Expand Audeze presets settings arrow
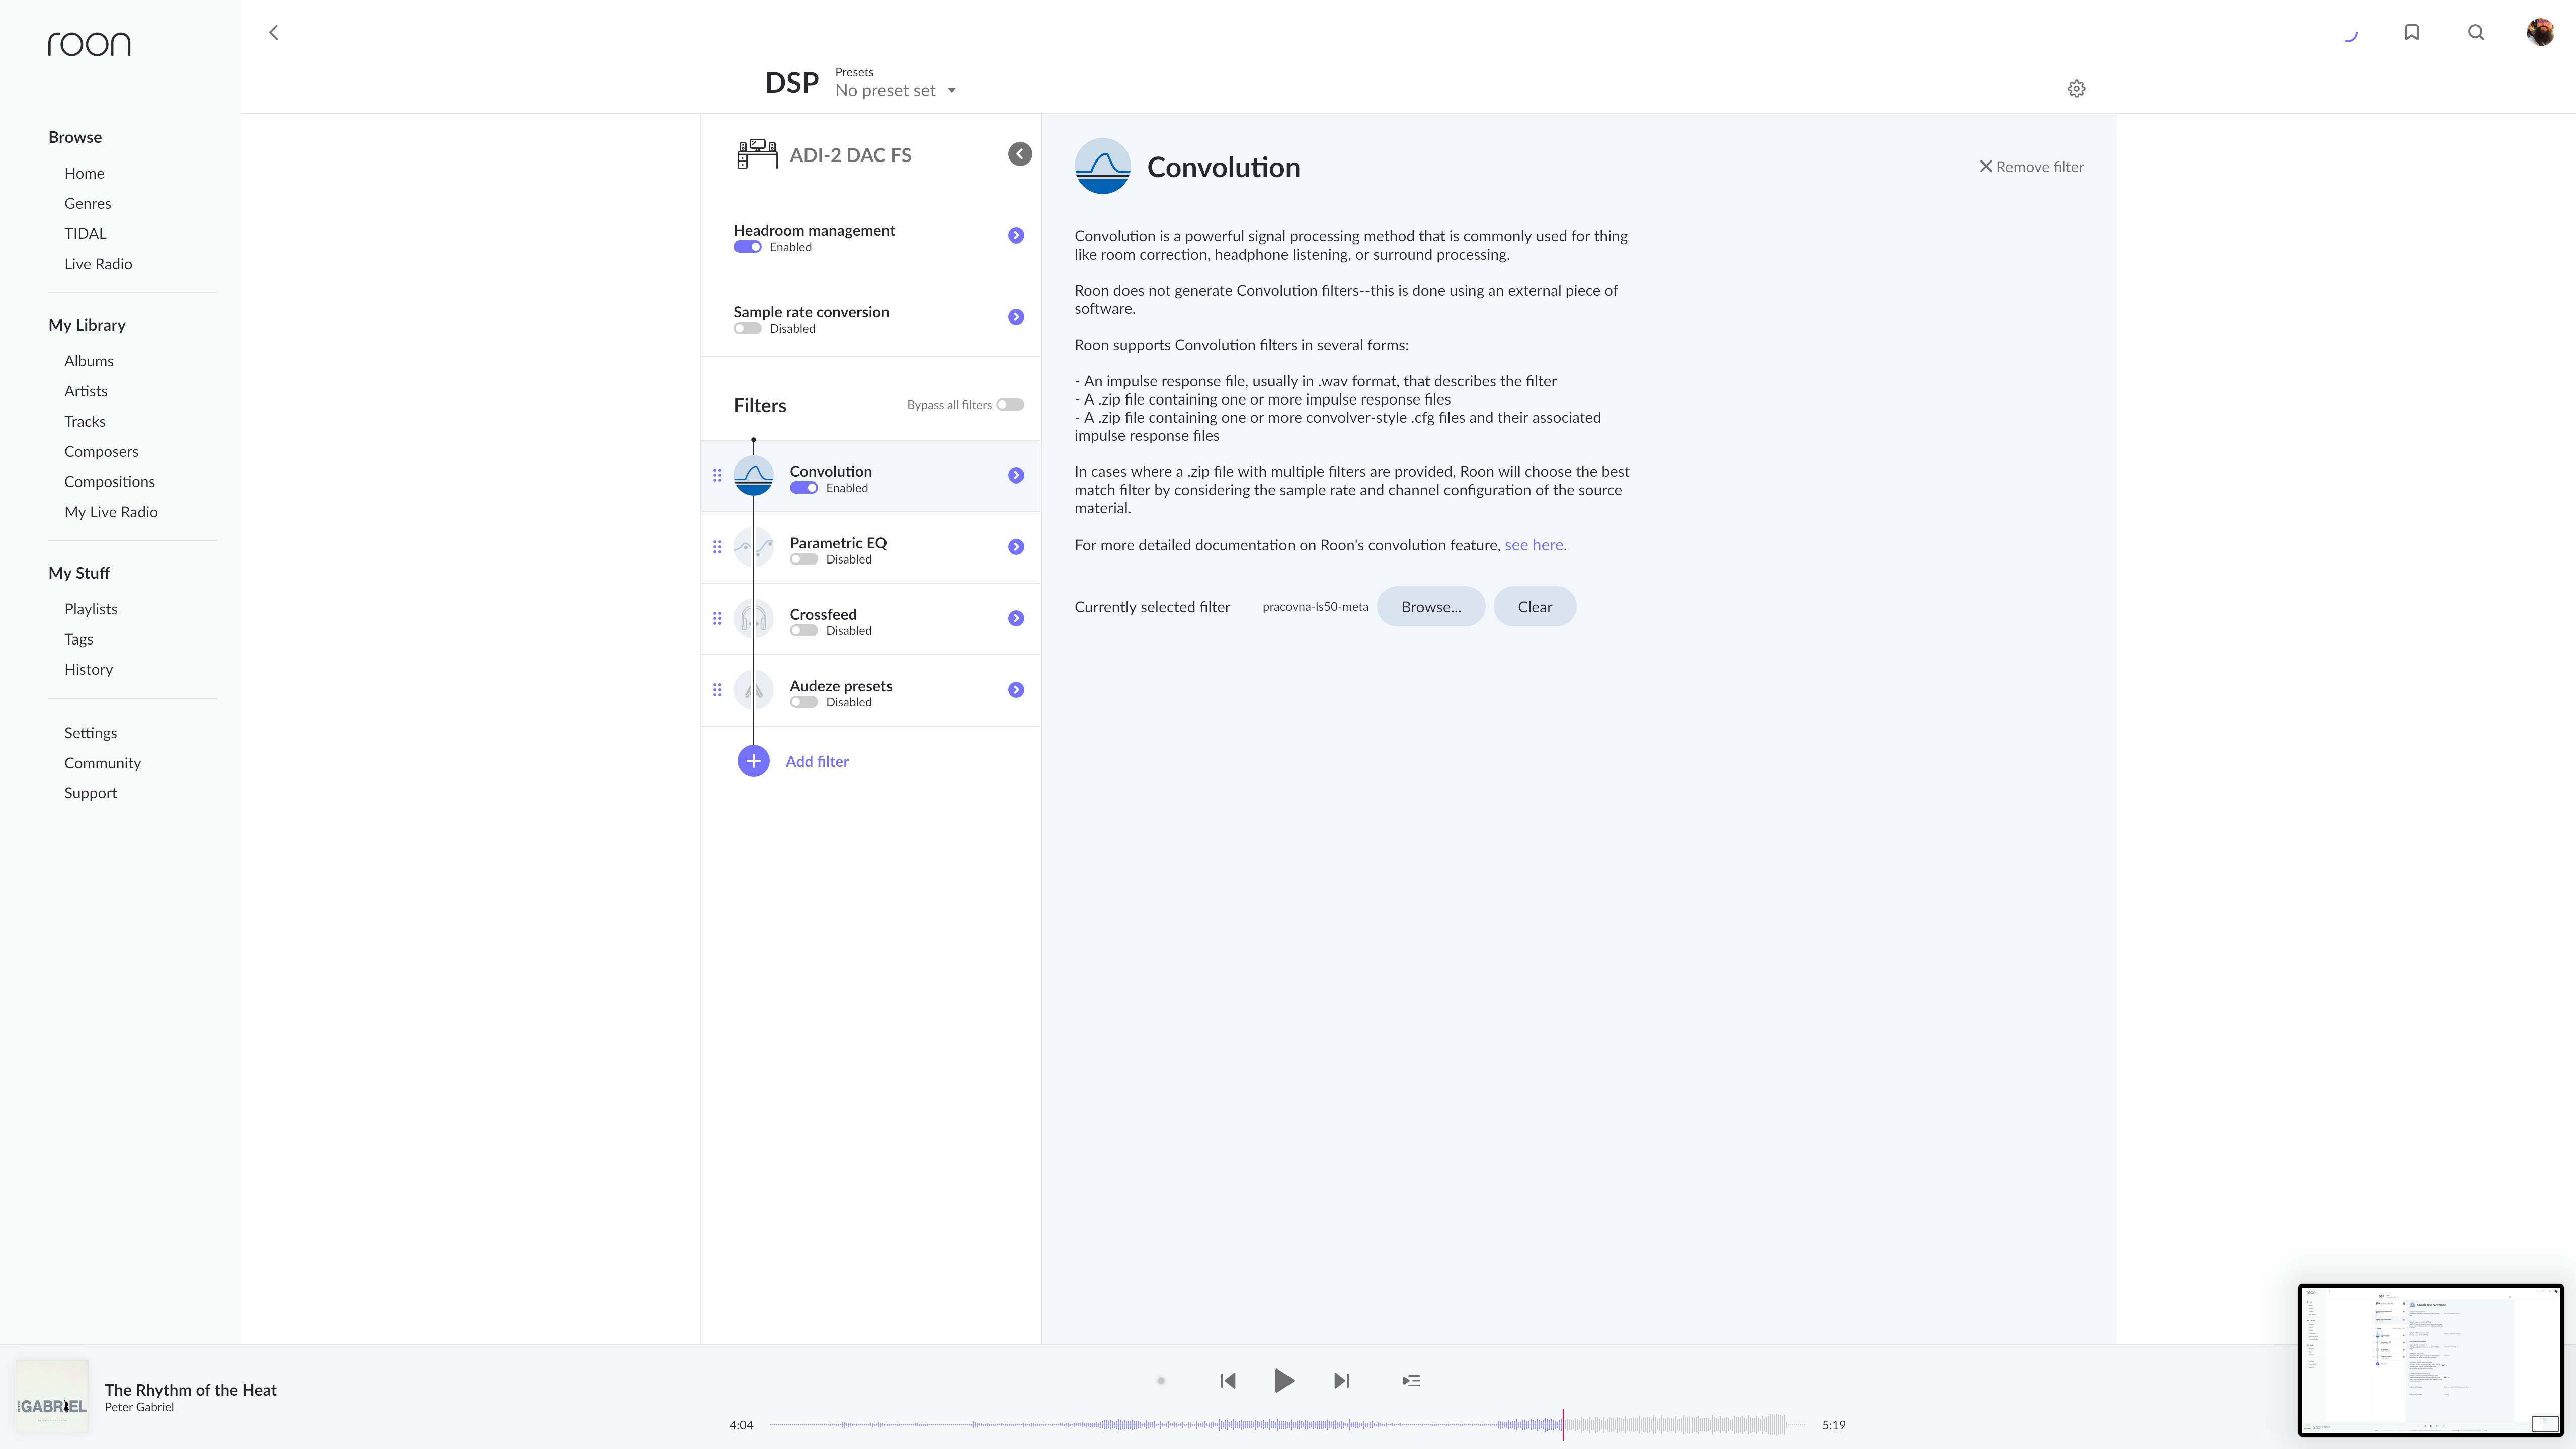The height and width of the screenshot is (1449, 2576). [x=1016, y=690]
